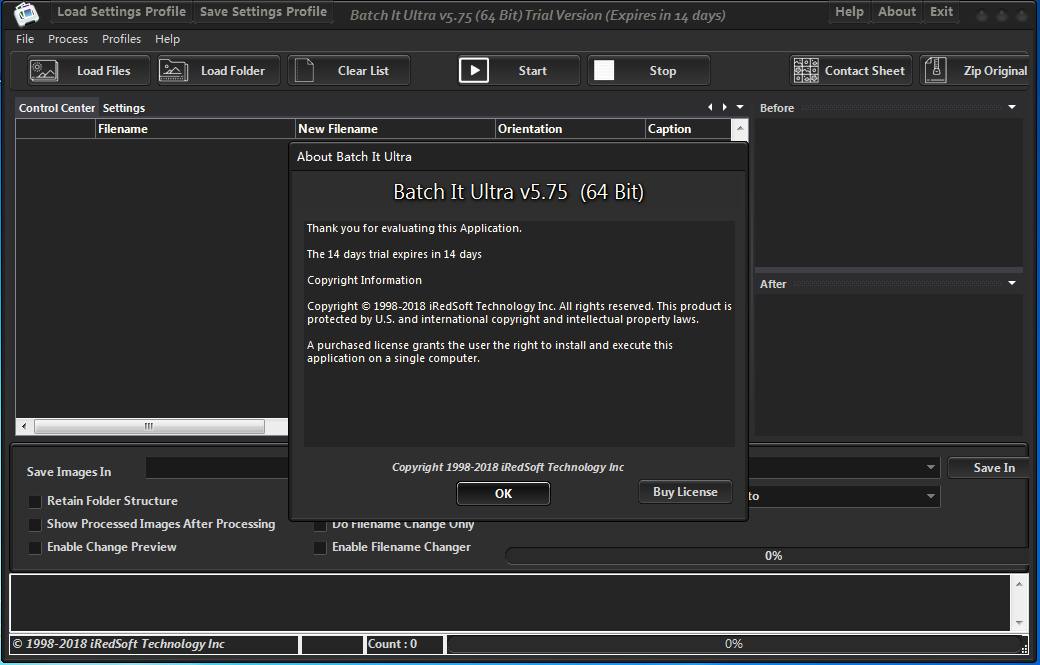Click OK in the About dialog
The height and width of the screenshot is (665, 1040).
click(x=503, y=493)
